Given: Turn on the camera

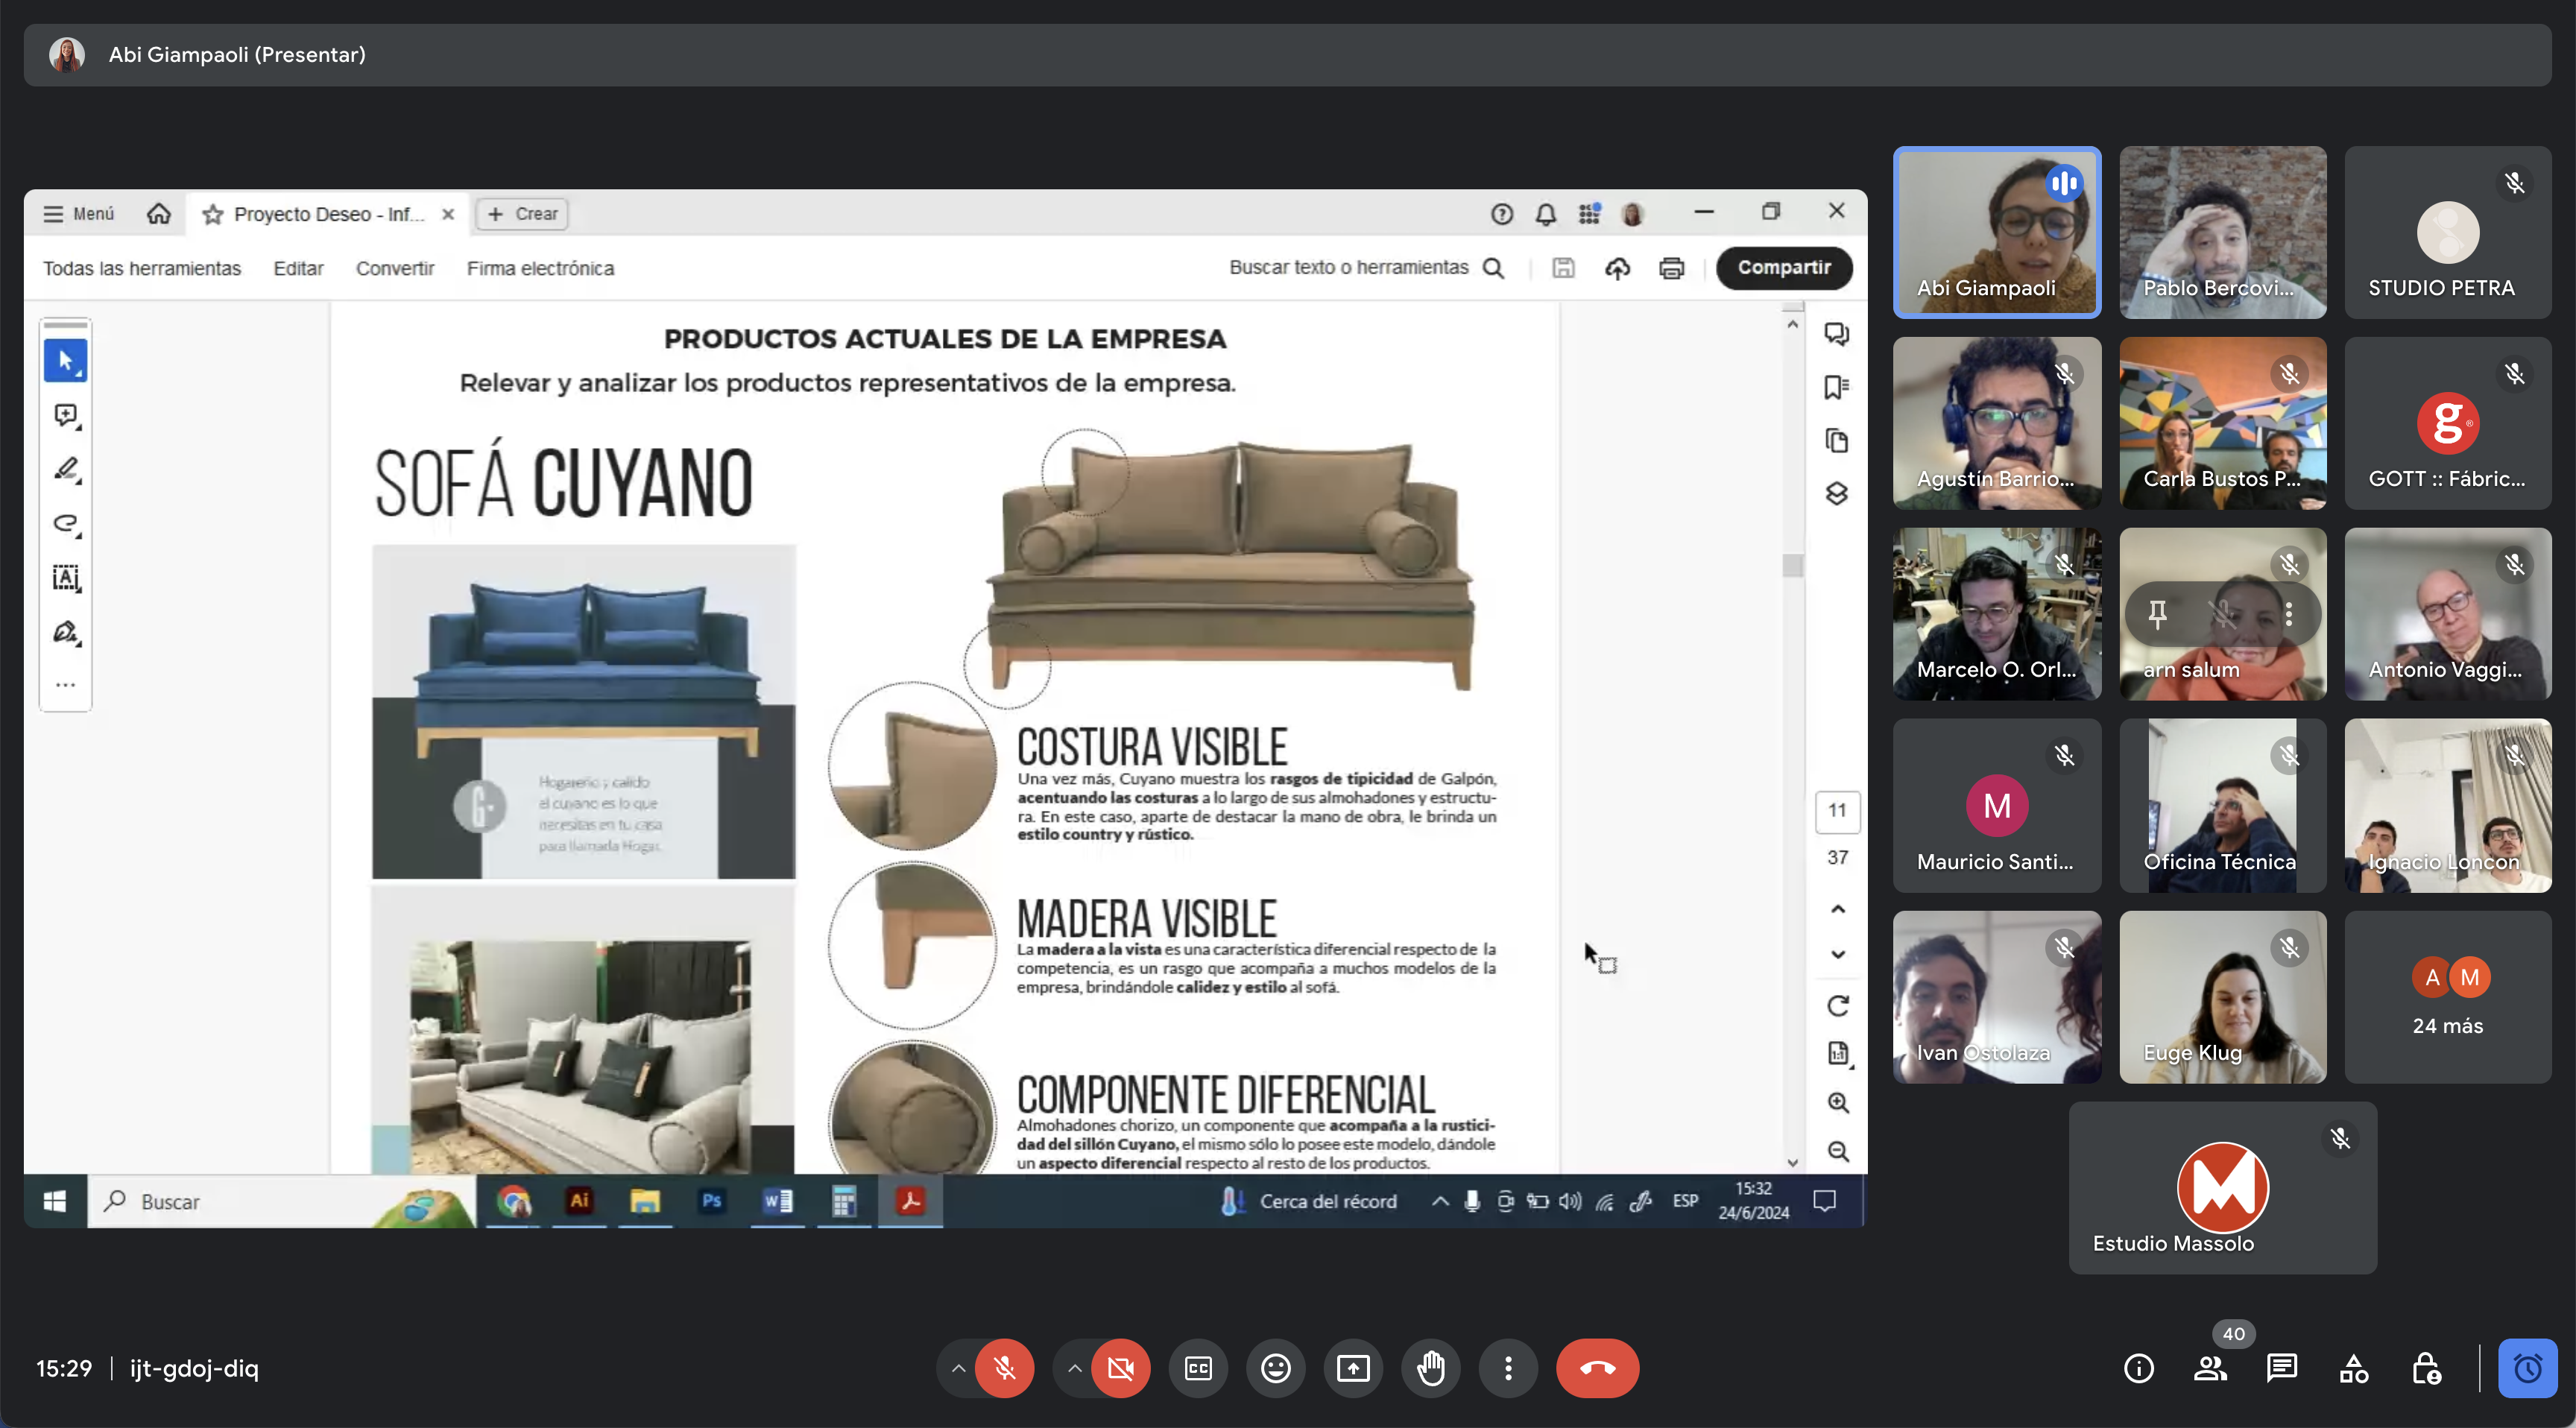Looking at the screenshot, I should click(1120, 1368).
